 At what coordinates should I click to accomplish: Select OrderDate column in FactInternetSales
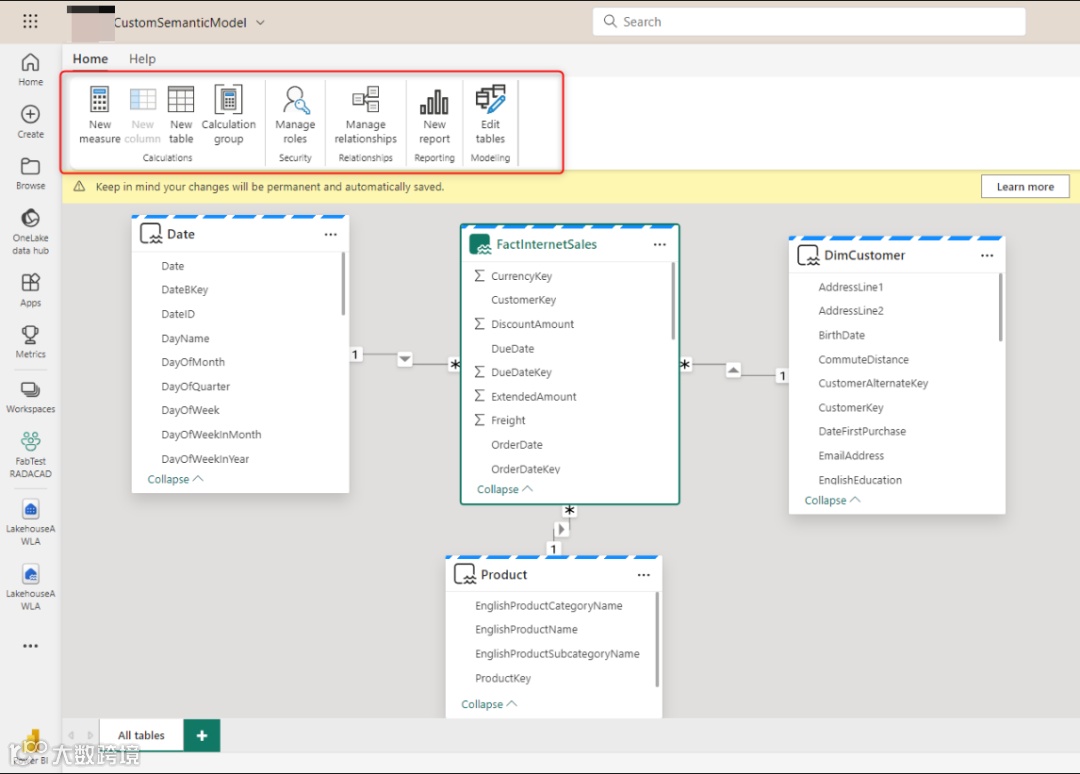[x=517, y=445]
